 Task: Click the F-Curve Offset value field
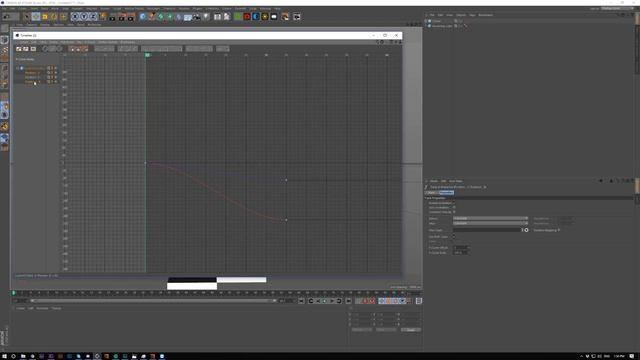460,248
